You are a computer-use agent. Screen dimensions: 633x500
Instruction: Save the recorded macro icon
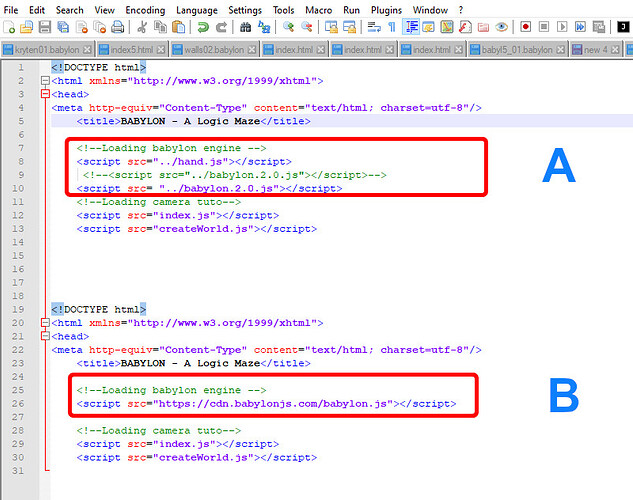tap(599, 27)
